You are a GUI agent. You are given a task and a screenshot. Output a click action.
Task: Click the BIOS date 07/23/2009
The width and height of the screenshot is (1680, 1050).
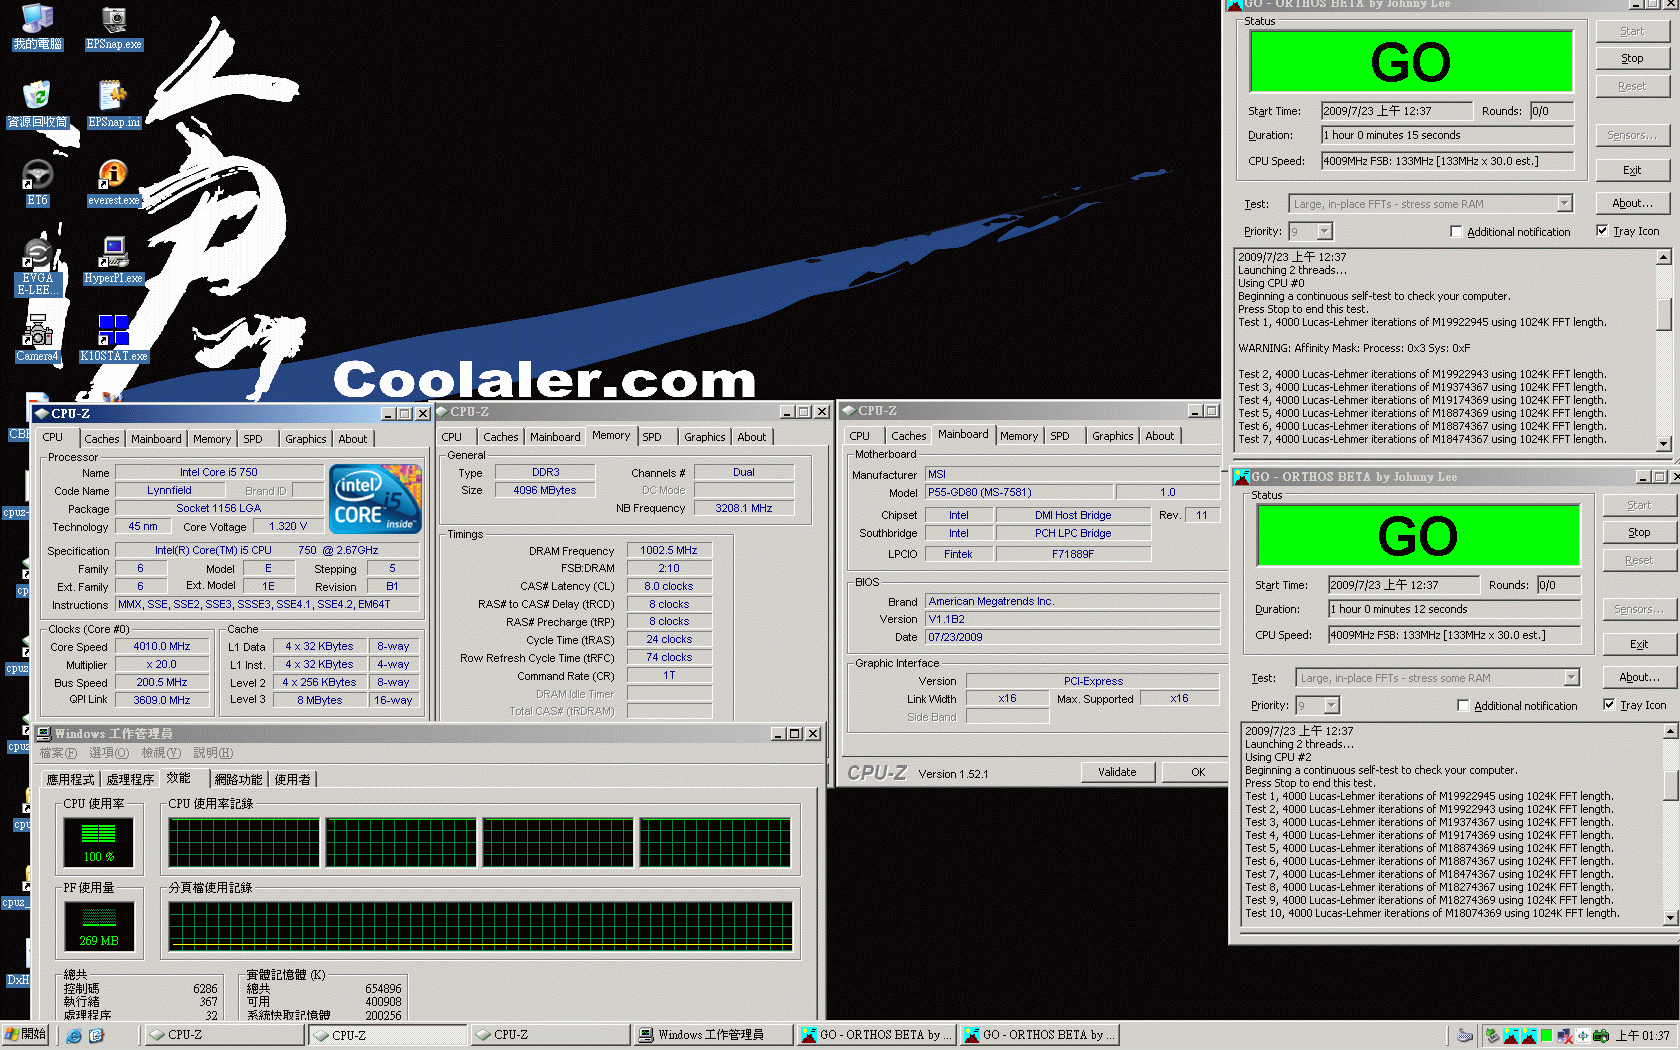1072,637
